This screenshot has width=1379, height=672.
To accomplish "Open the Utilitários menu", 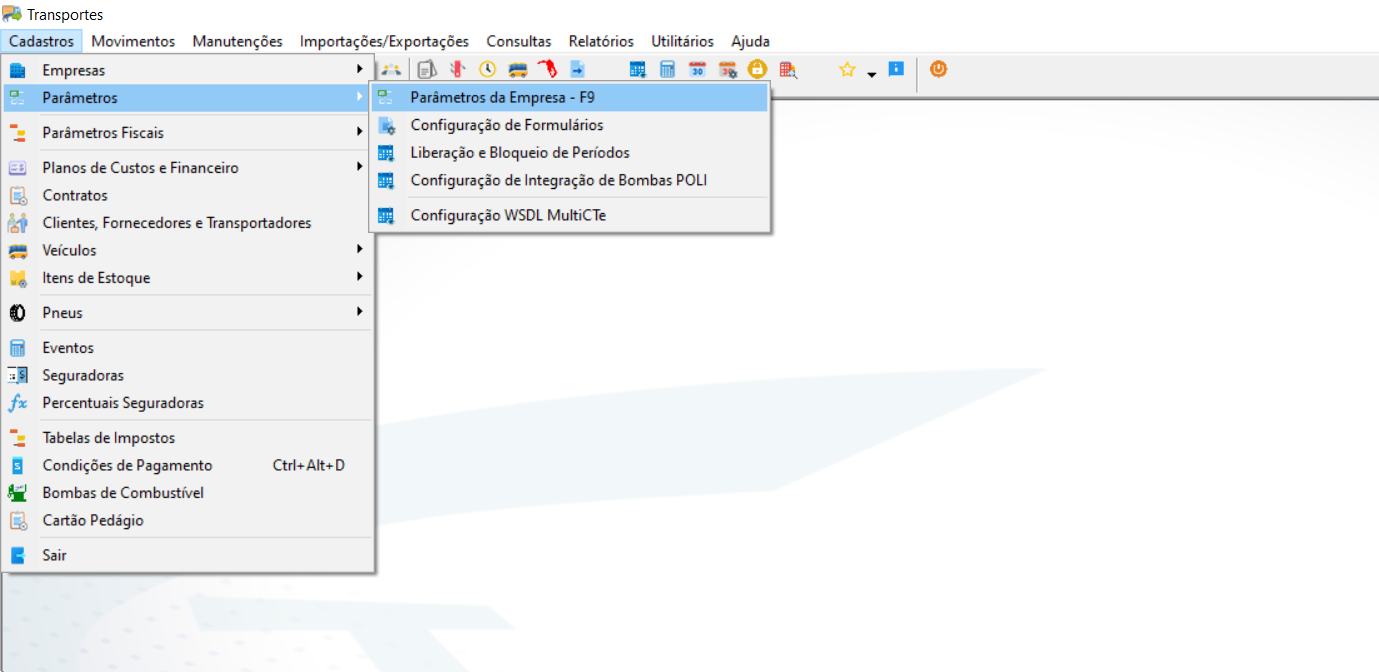I will click(x=682, y=41).
